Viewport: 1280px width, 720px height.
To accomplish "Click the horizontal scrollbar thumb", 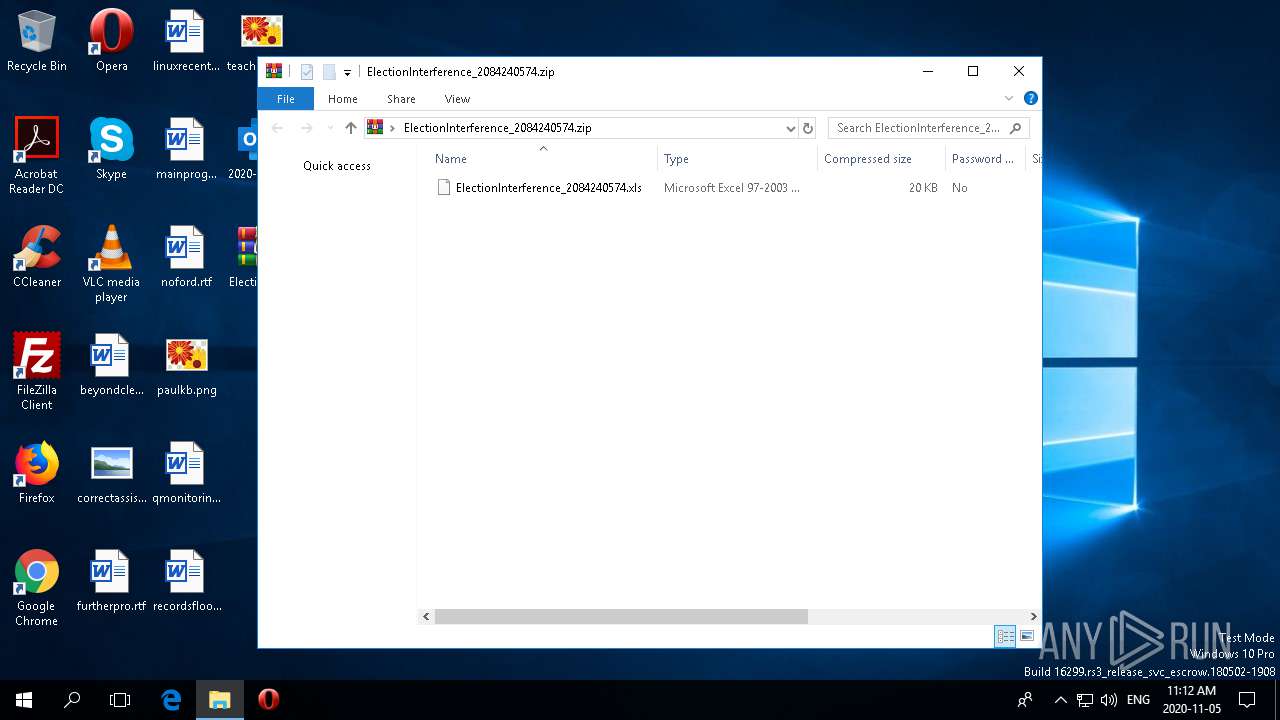I will (621, 617).
